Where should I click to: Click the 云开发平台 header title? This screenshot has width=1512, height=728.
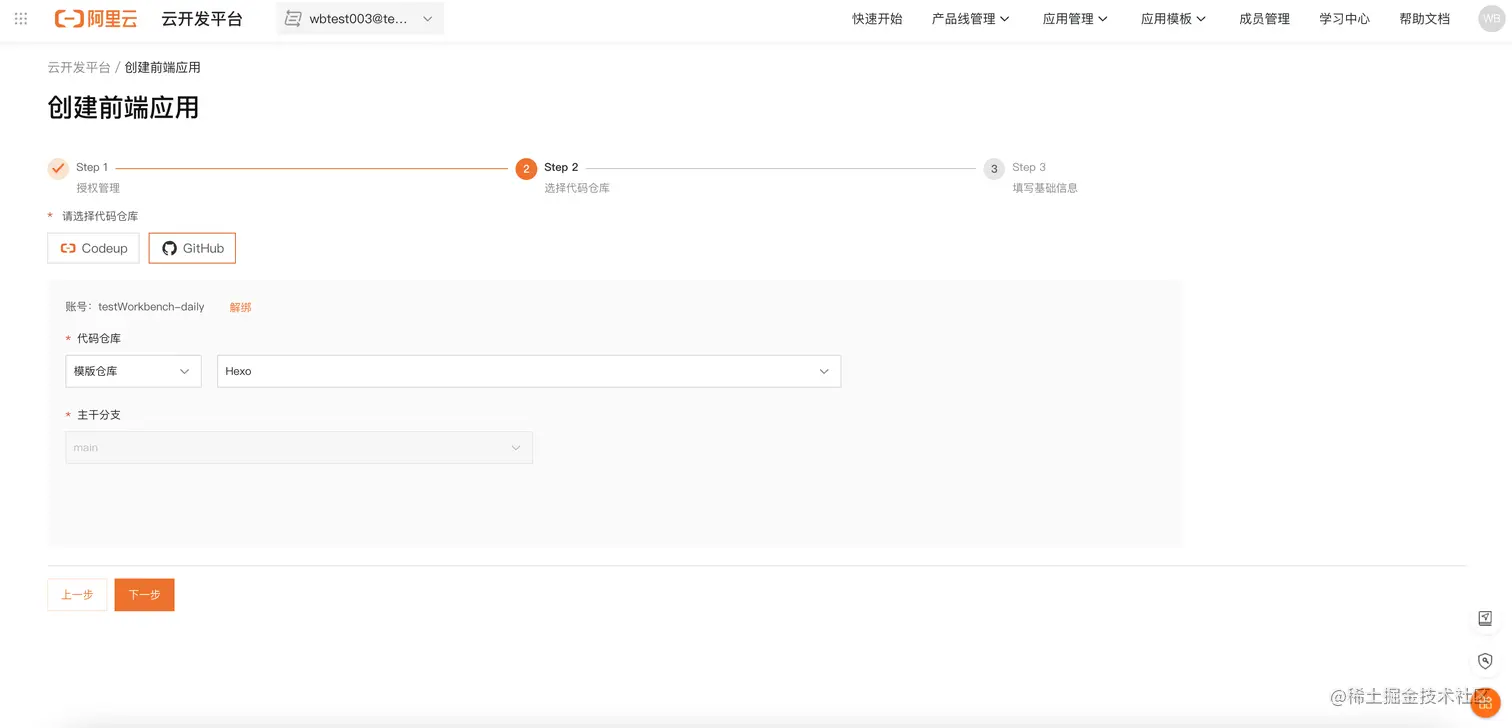202,19
